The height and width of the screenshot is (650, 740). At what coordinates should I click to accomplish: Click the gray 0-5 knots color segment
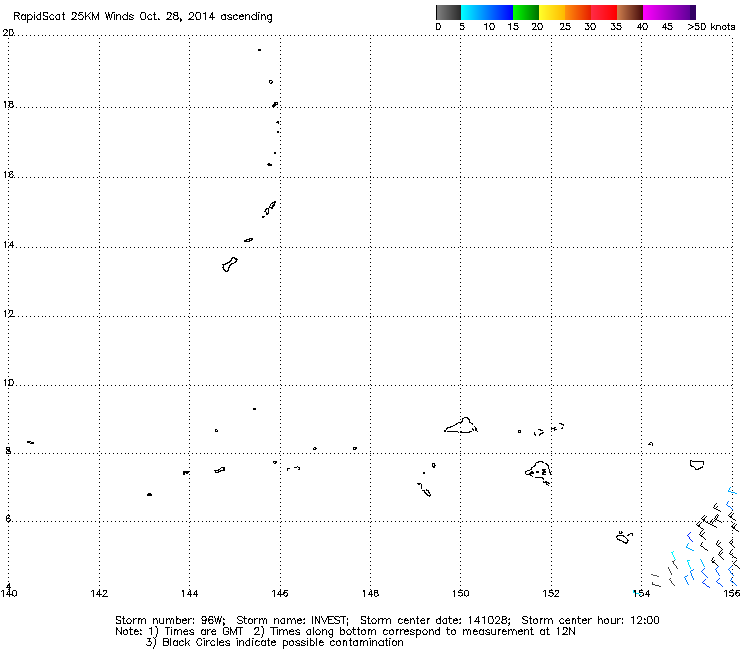point(448,12)
